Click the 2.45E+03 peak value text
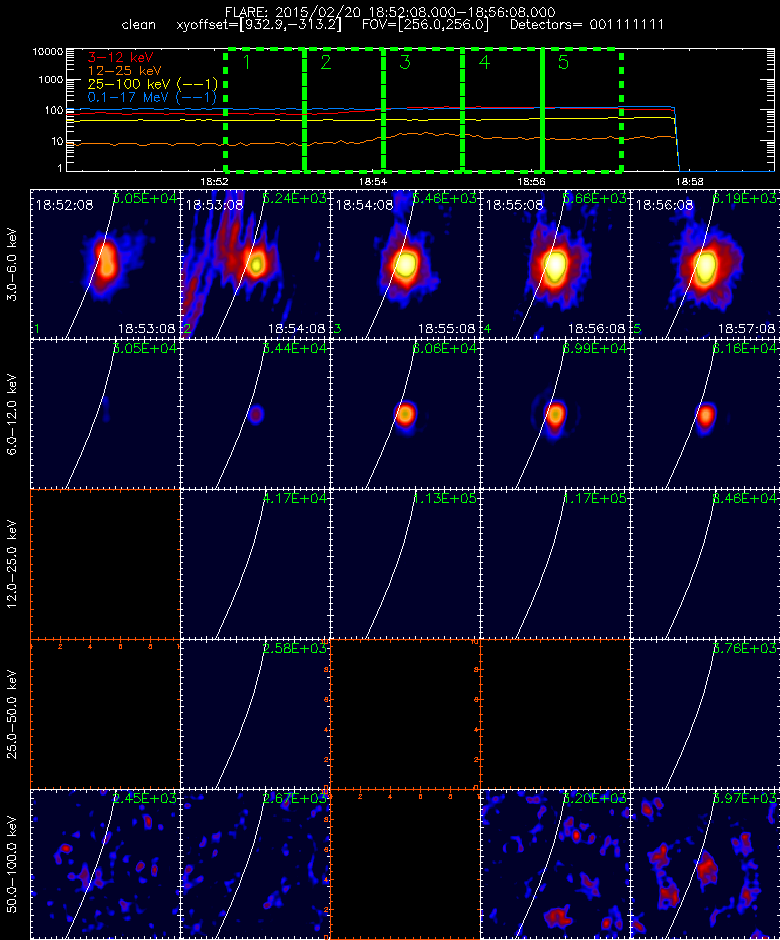 [144, 799]
